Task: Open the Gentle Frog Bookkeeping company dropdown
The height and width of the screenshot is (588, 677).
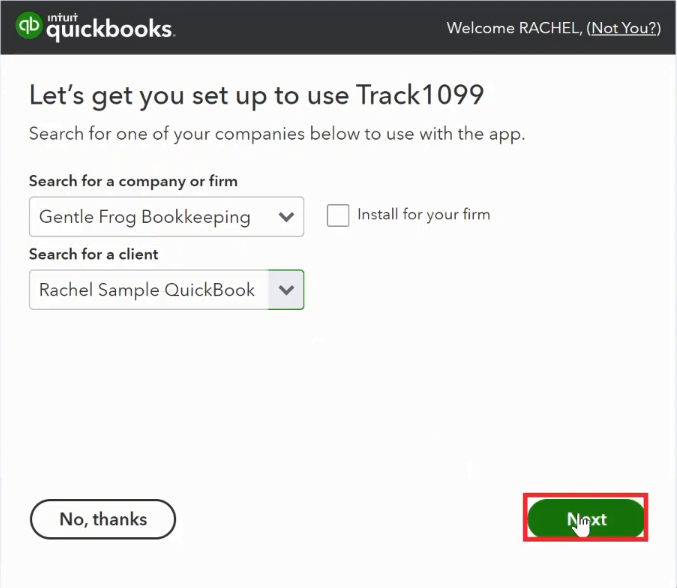Action: tap(167, 217)
